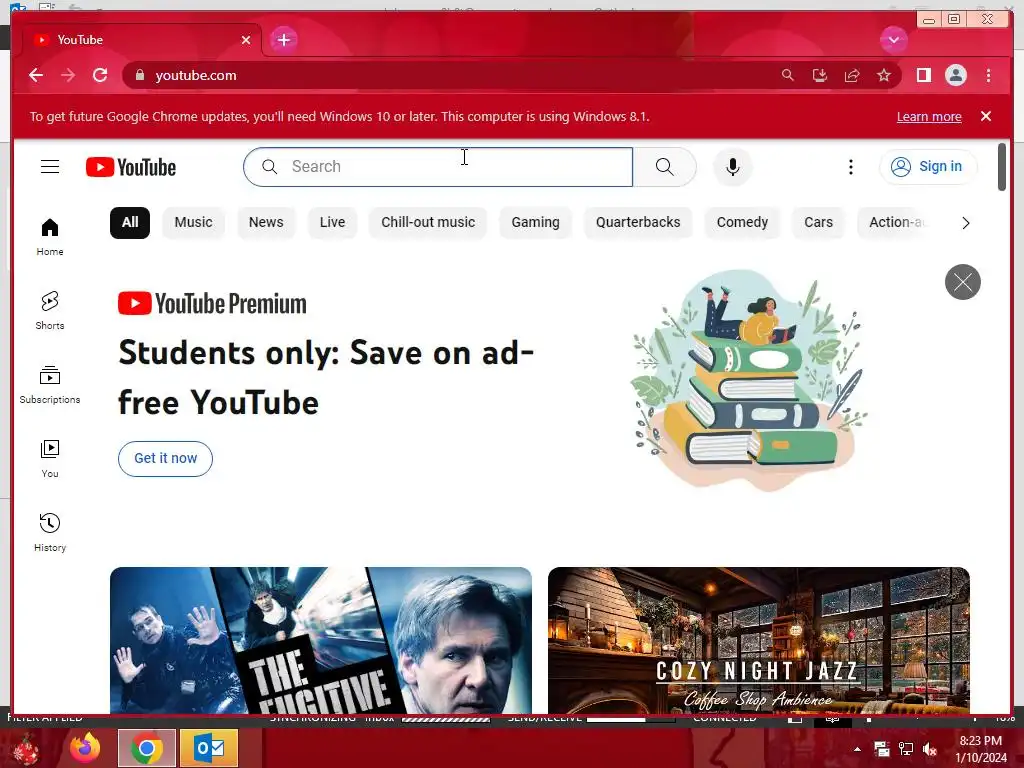Show hidden system tray icons arrow
The image size is (1024, 768).
pos(857,749)
